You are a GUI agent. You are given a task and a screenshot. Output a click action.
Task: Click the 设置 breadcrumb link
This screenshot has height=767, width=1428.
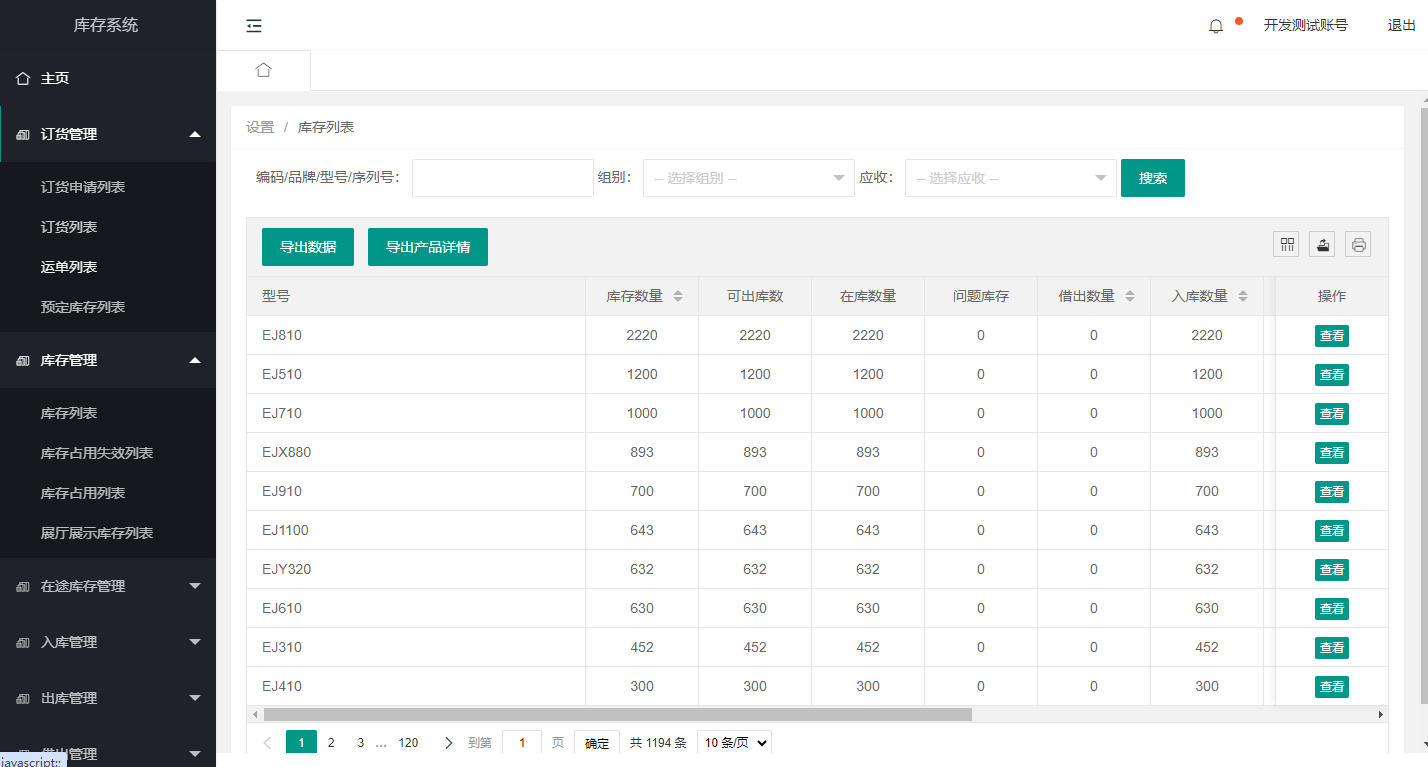[x=260, y=127]
